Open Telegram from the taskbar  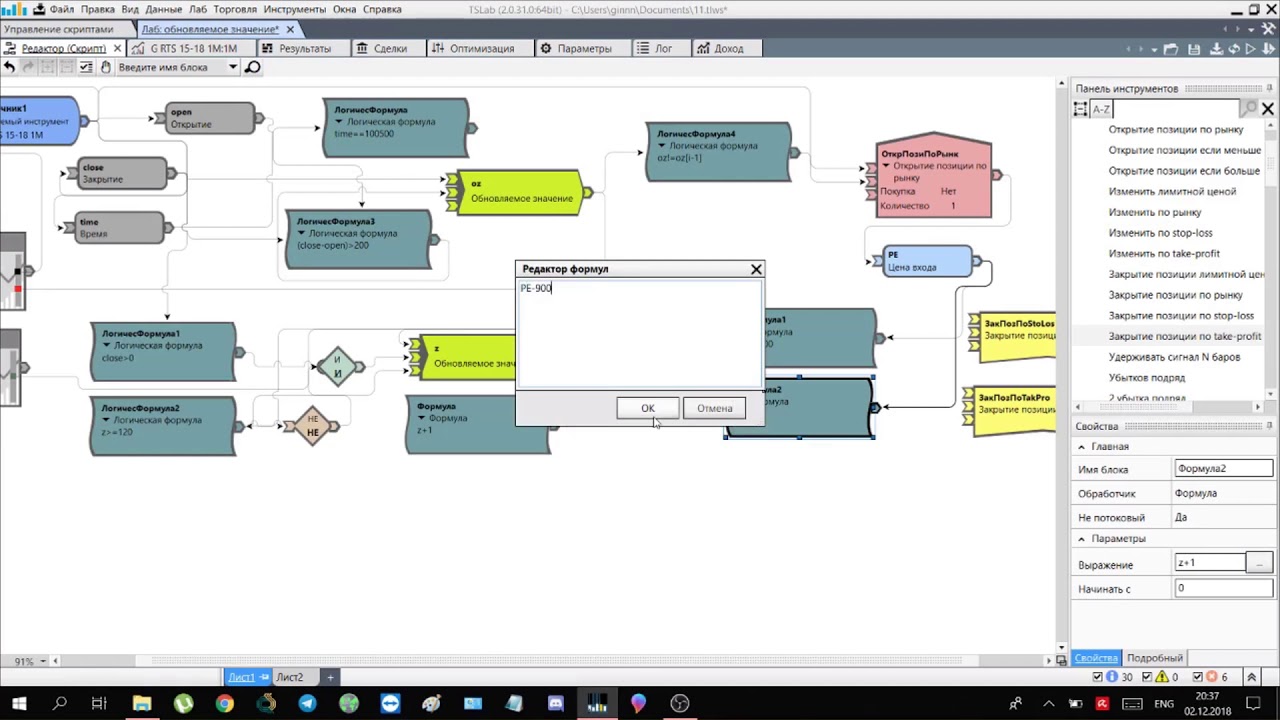(x=307, y=703)
